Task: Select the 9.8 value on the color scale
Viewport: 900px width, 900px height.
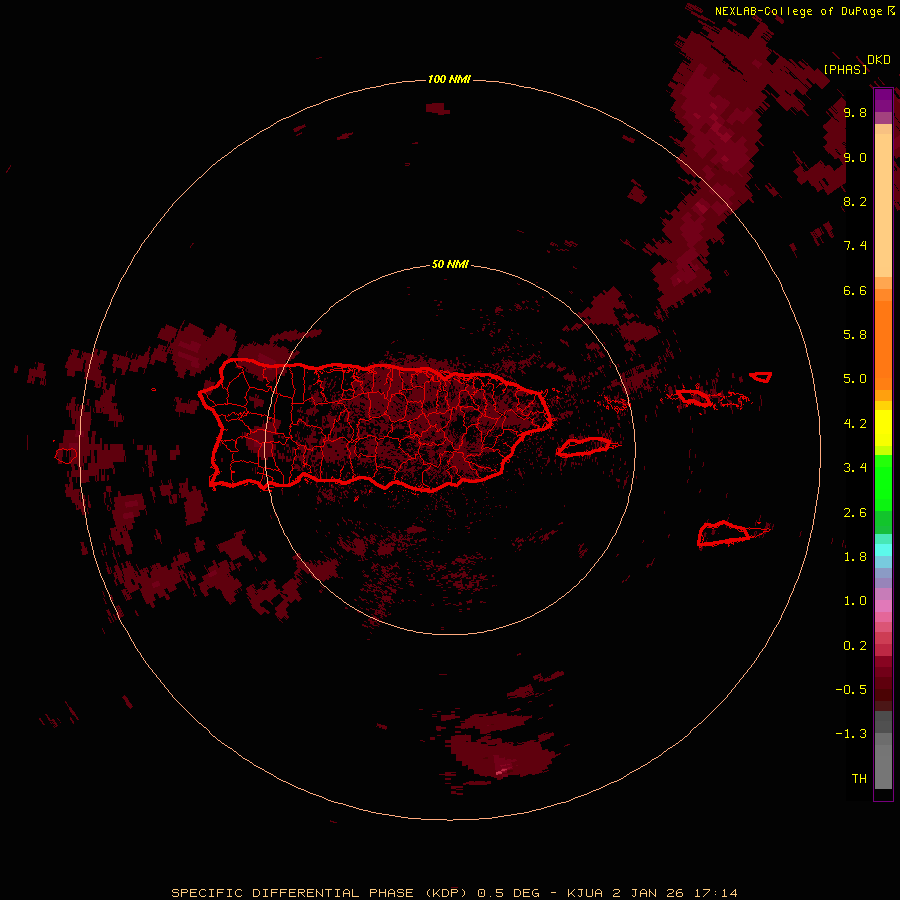Action: (855, 112)
